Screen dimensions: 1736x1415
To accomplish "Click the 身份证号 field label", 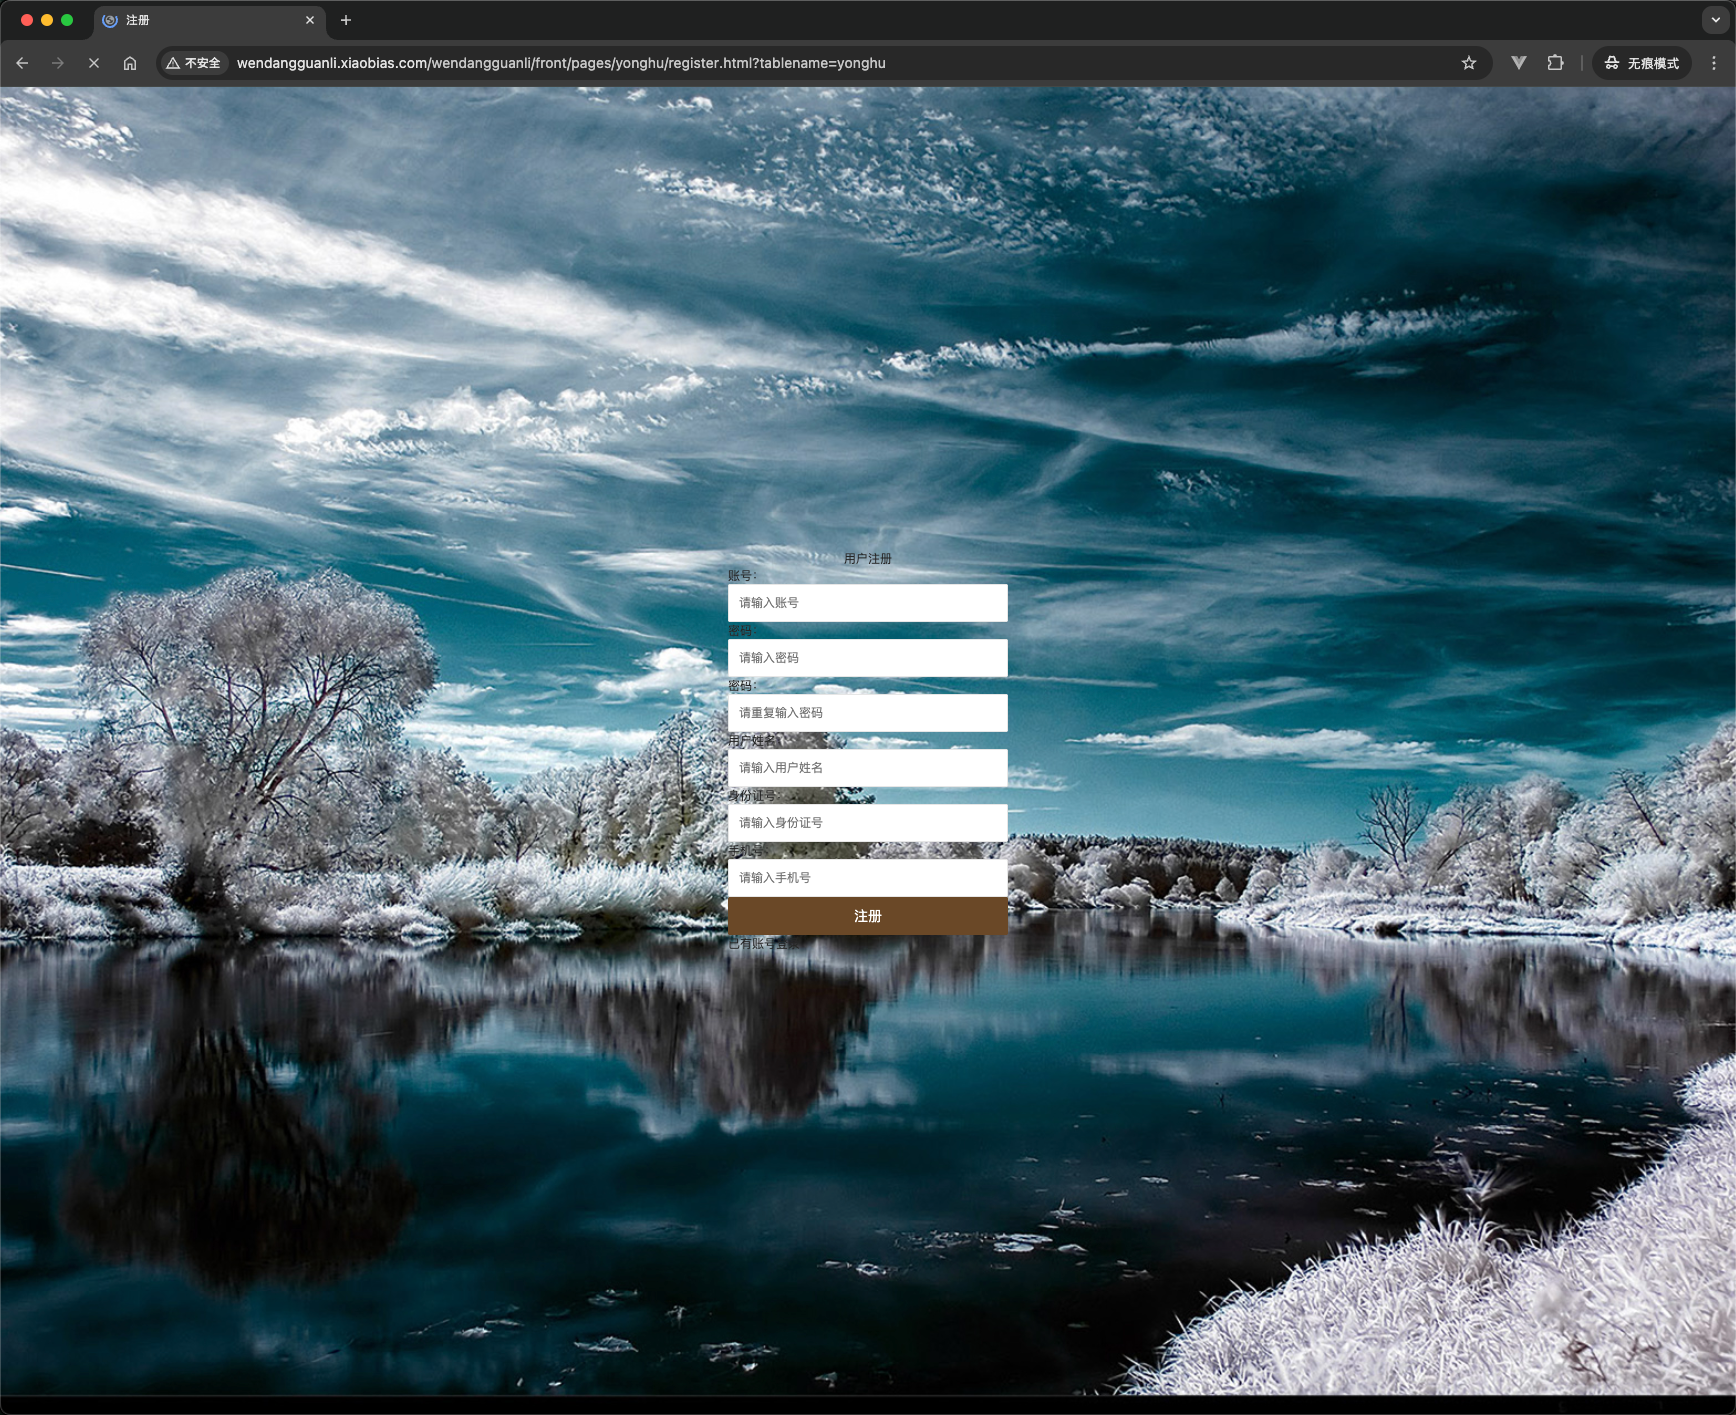I will pyautogui.click(x=753, y=796).
